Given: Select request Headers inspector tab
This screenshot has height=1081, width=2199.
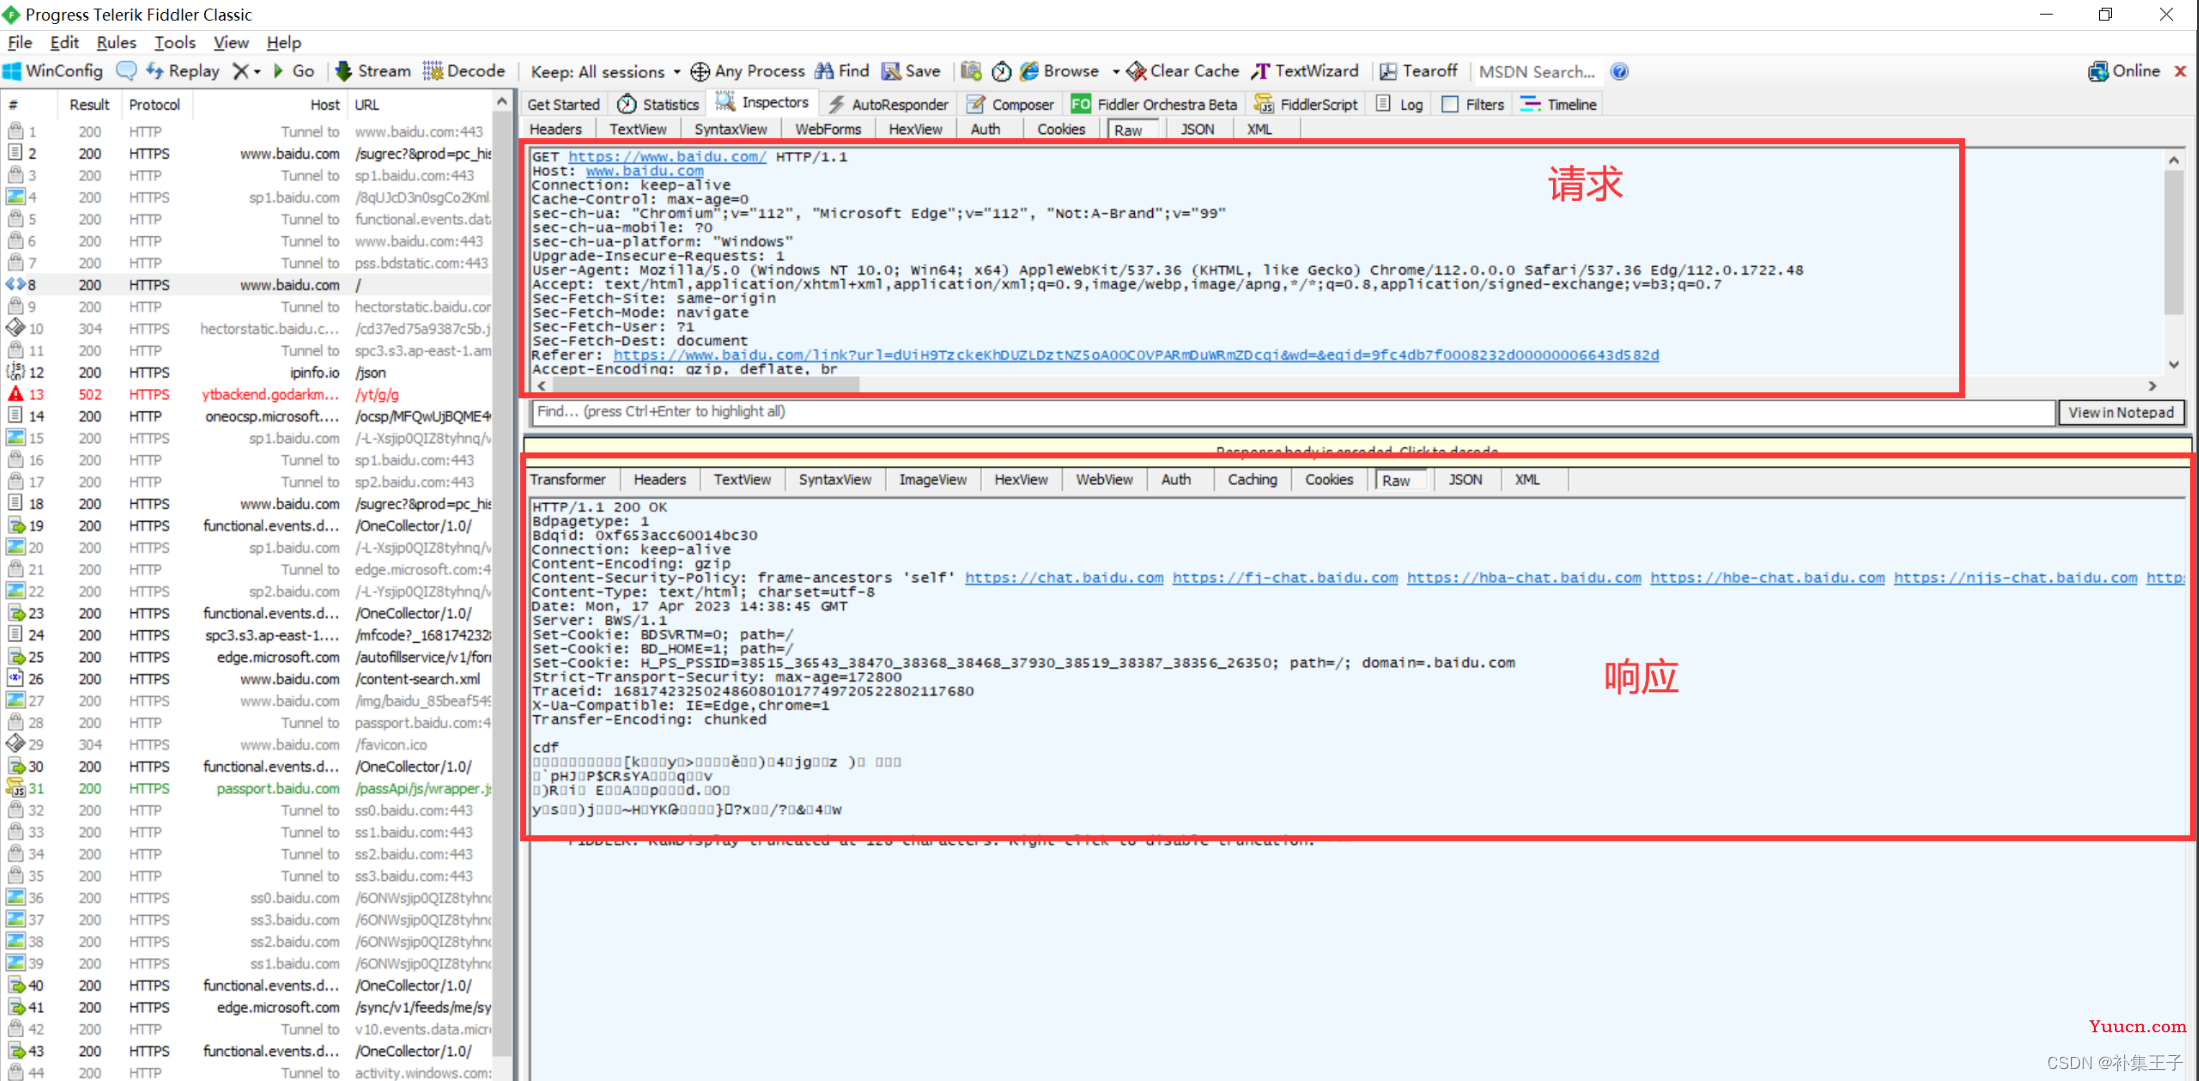Looking at the screenshot, I should tap(556, 129).
